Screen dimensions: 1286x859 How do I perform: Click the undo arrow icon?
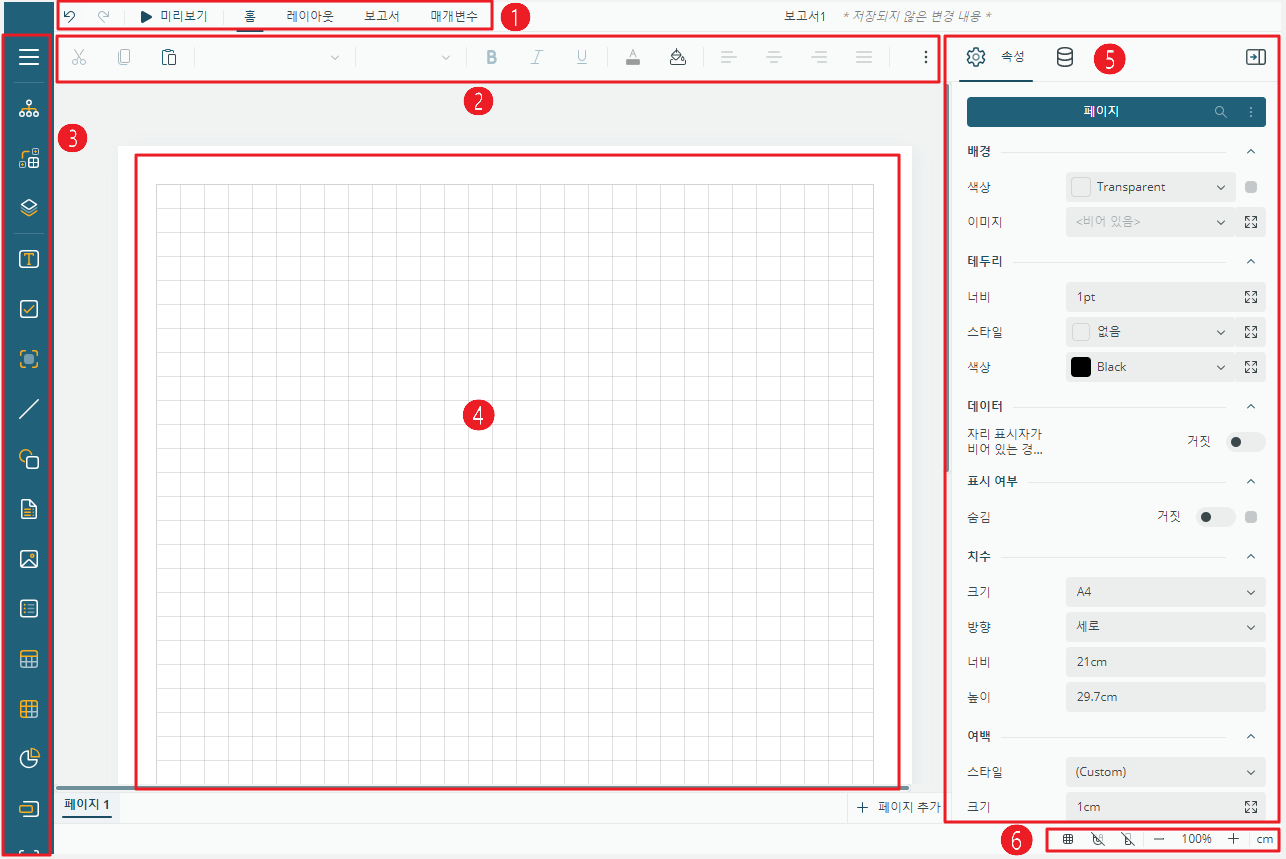coord(69,17)
